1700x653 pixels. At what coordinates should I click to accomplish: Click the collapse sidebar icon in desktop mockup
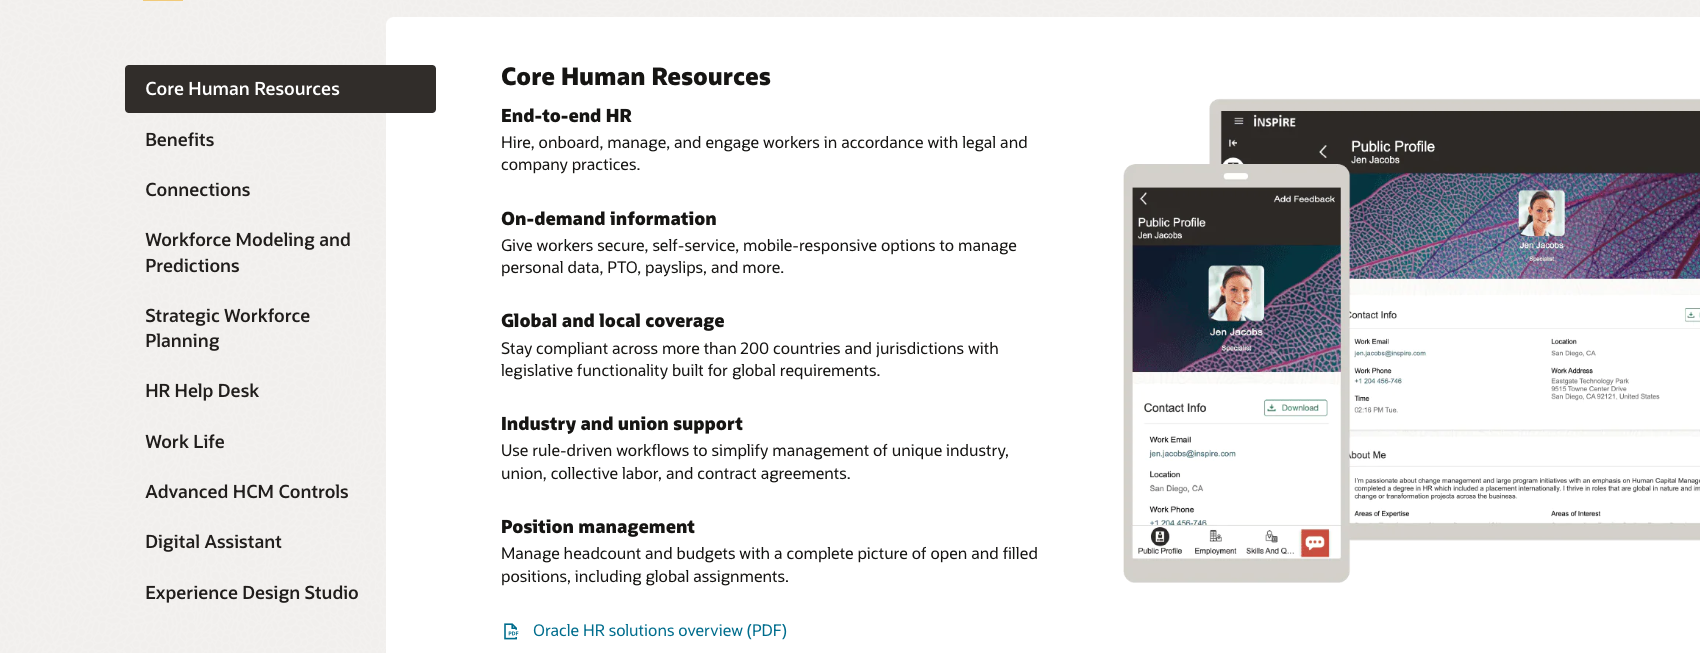(x=1233, y=143)
